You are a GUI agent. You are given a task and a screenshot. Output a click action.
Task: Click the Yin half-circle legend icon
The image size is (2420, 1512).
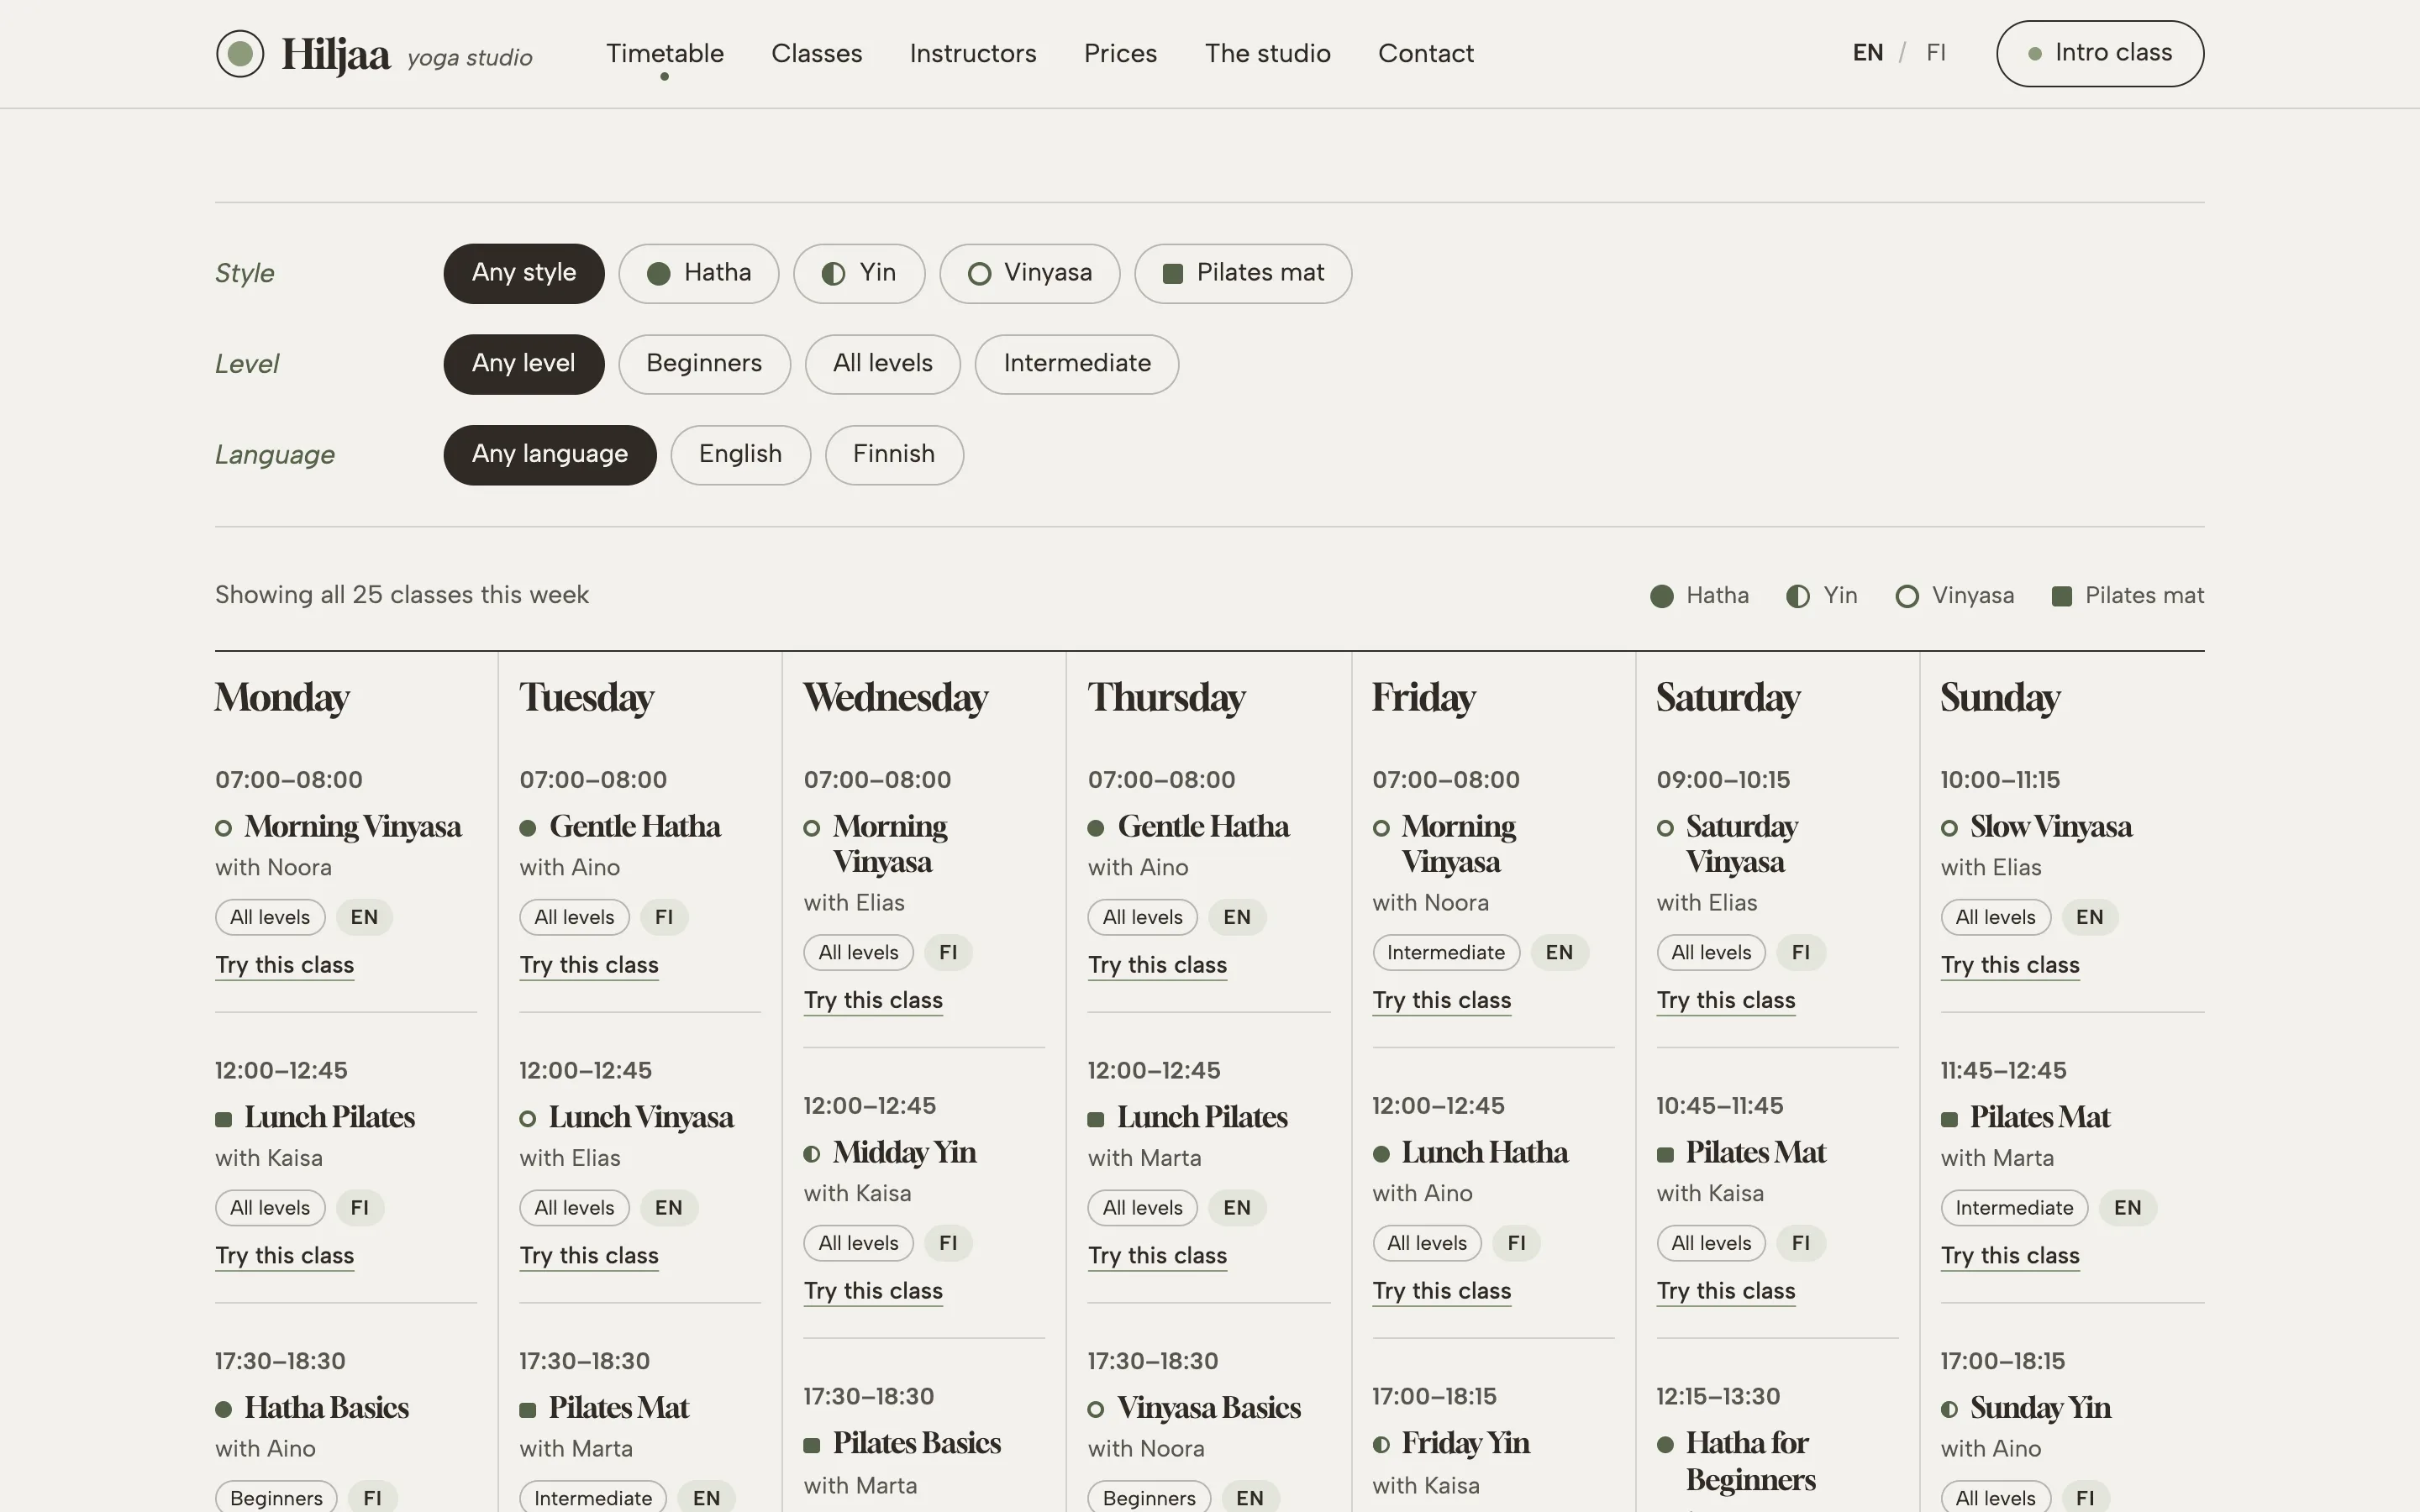pos(1798,596)
